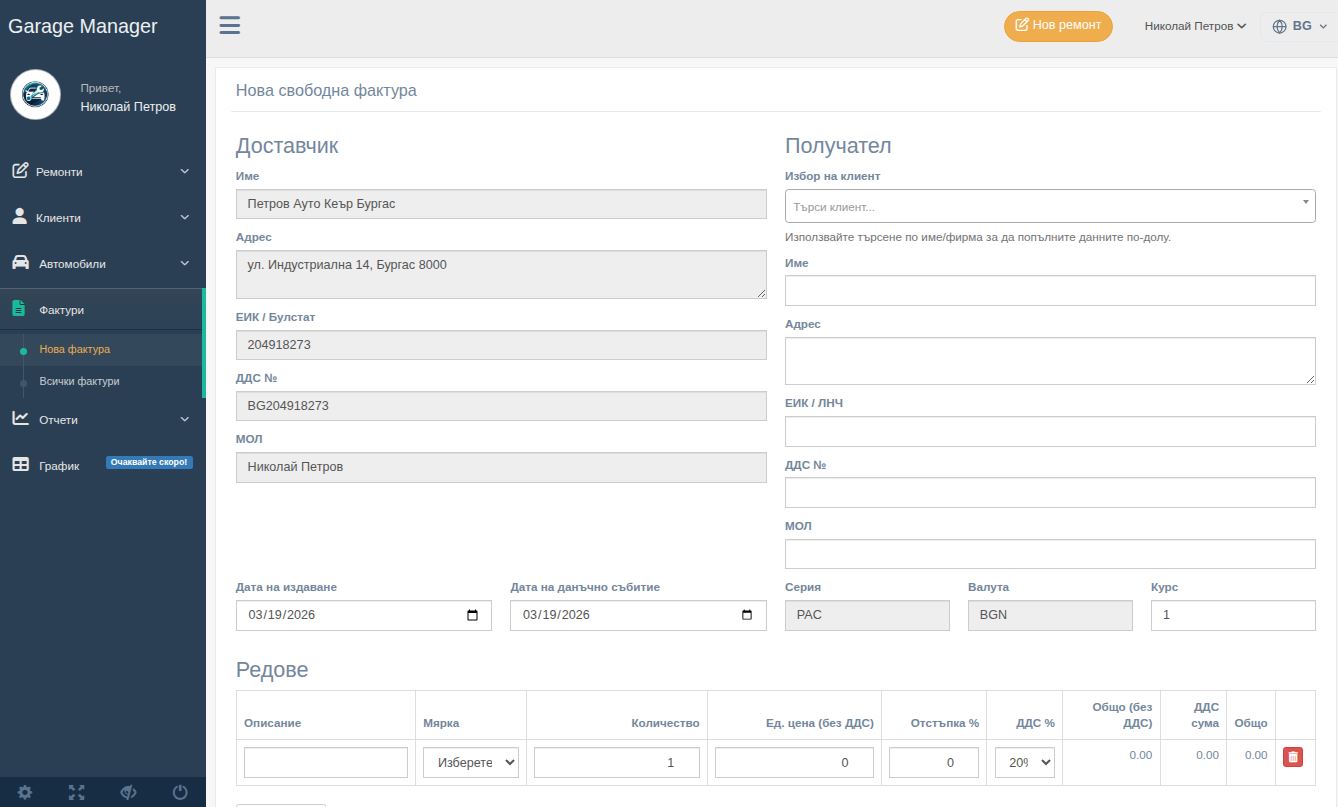This screenshot has width=1338, height=807.
Task: Select the Фактури document icon
Action: [19, 309]
